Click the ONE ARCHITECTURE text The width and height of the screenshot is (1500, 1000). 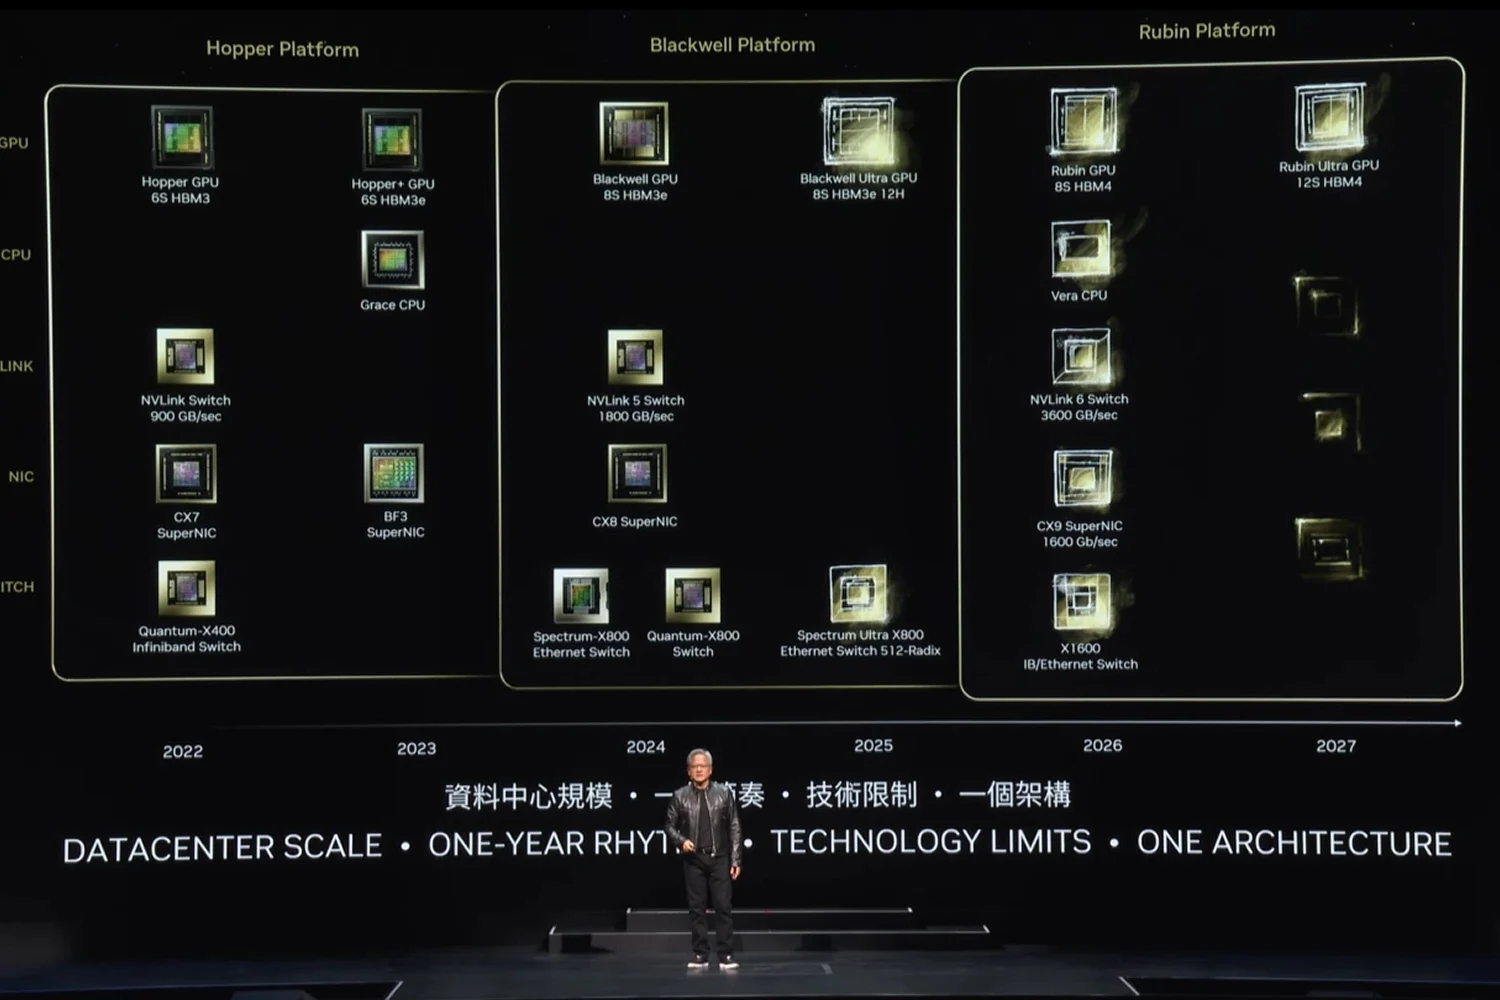(x=1294, y=843)
